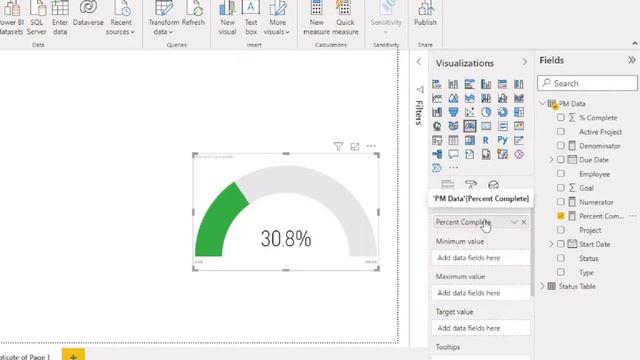The image size is (640, 360).
Task: Select the Funnel visual
Action: (x=453, y=112)
